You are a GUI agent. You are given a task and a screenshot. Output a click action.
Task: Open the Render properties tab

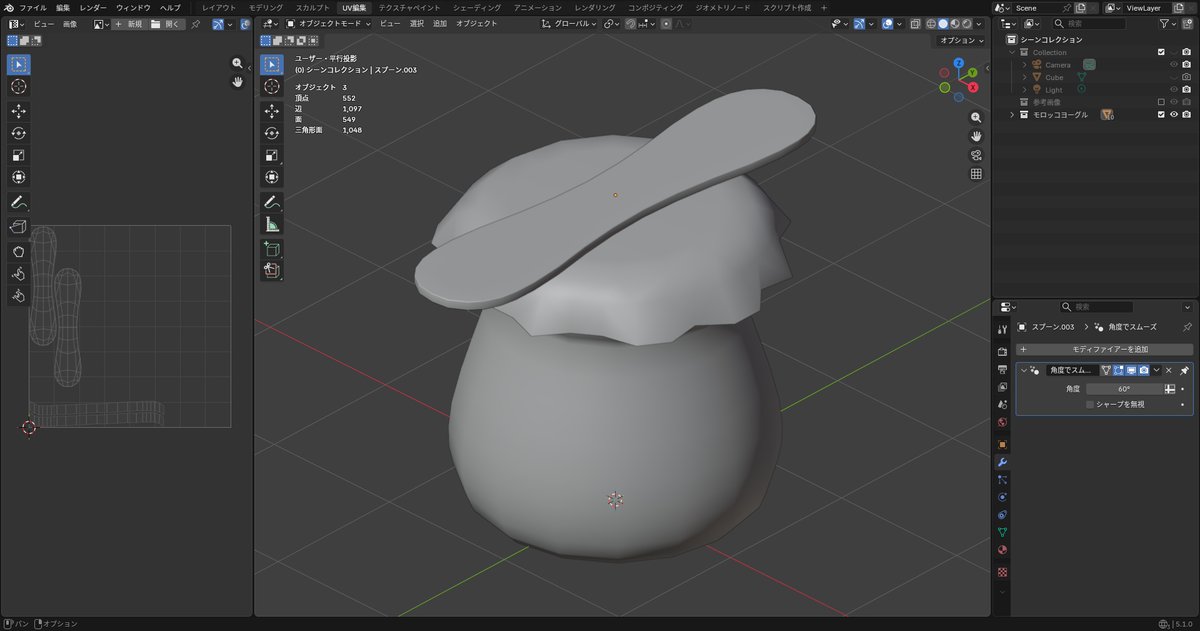click(x=1002, y=352)
